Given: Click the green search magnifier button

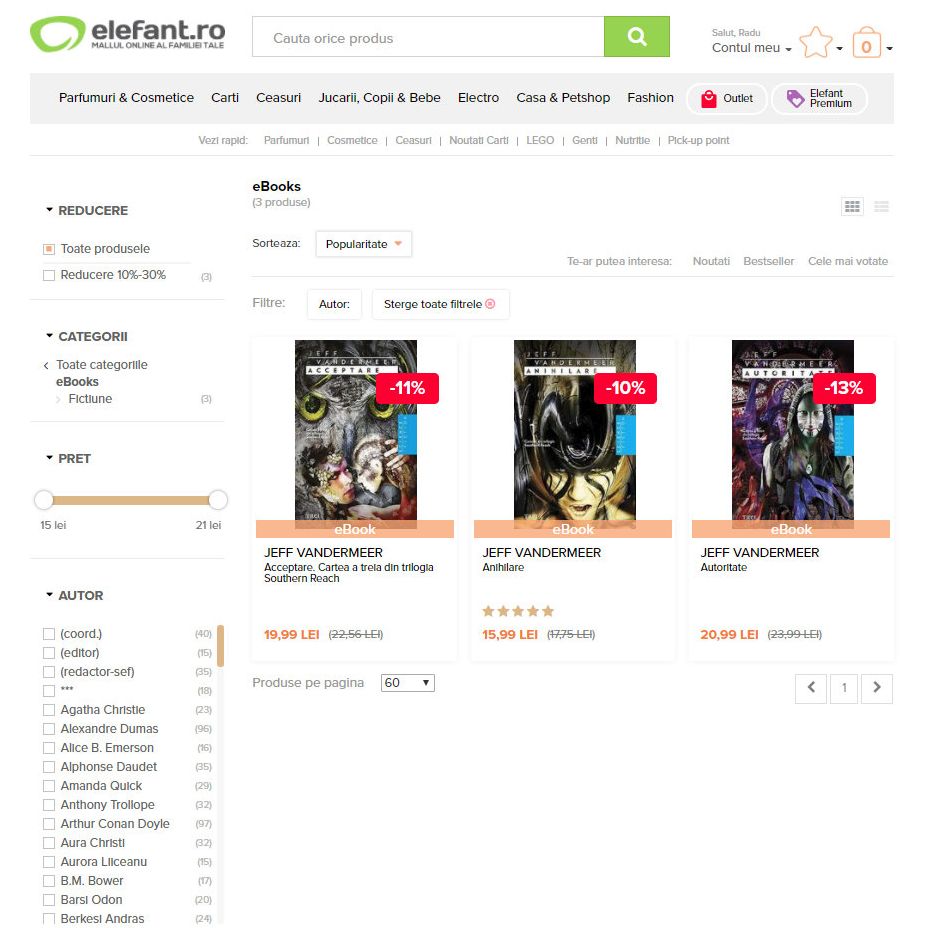Looking at the screenshot, I should [636, 37].
